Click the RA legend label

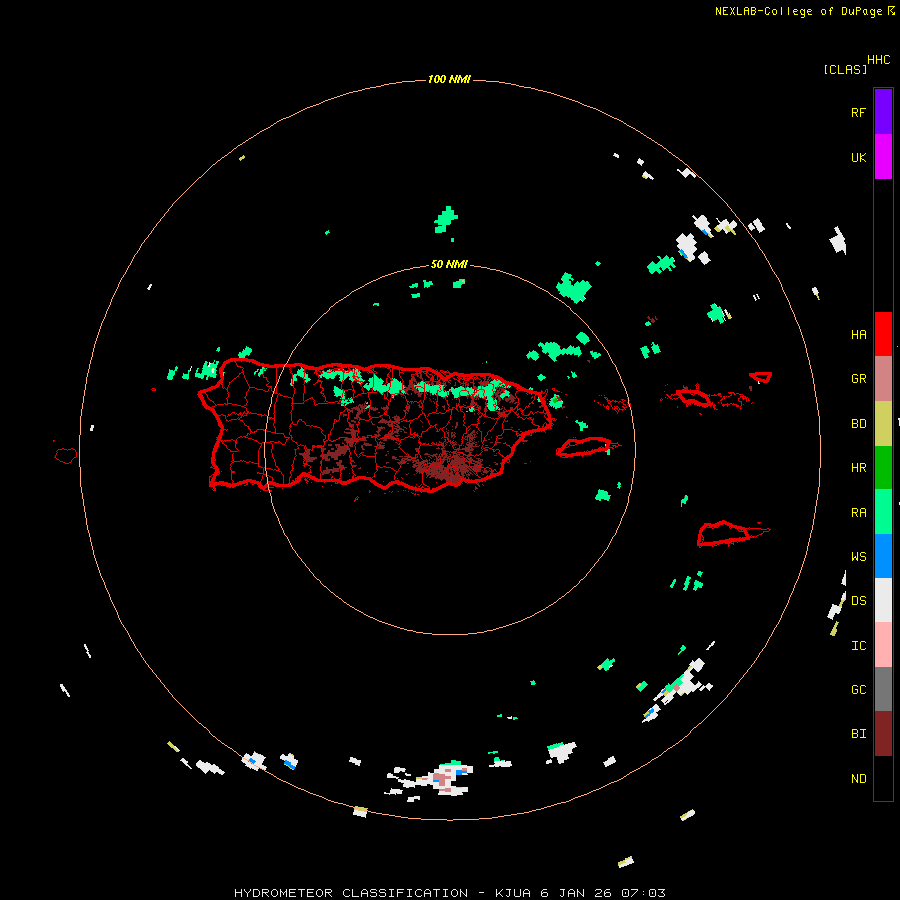pyautogui.click(x=858, y=512)
